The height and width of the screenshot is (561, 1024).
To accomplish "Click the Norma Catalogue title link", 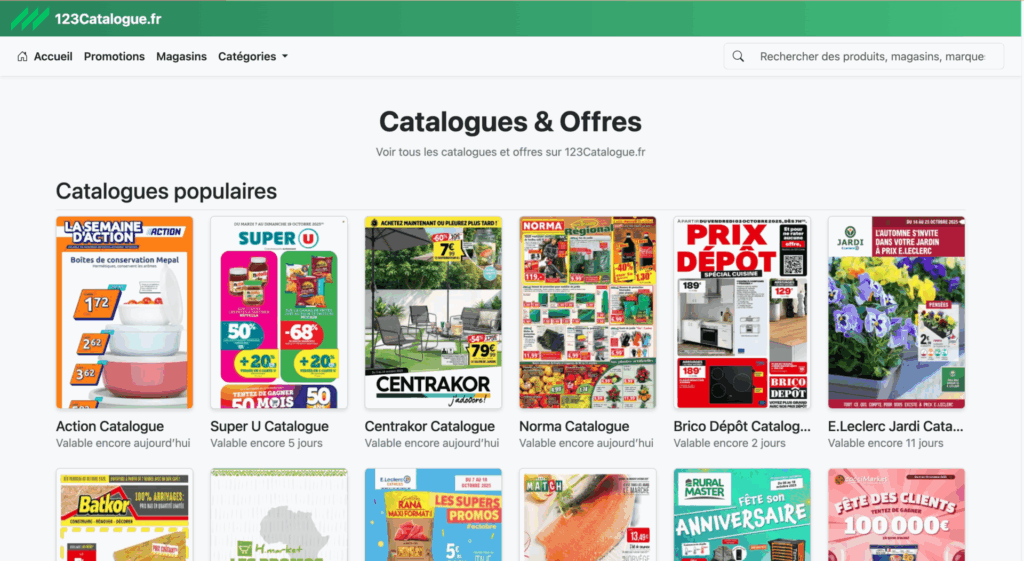I will pos(574,426).
